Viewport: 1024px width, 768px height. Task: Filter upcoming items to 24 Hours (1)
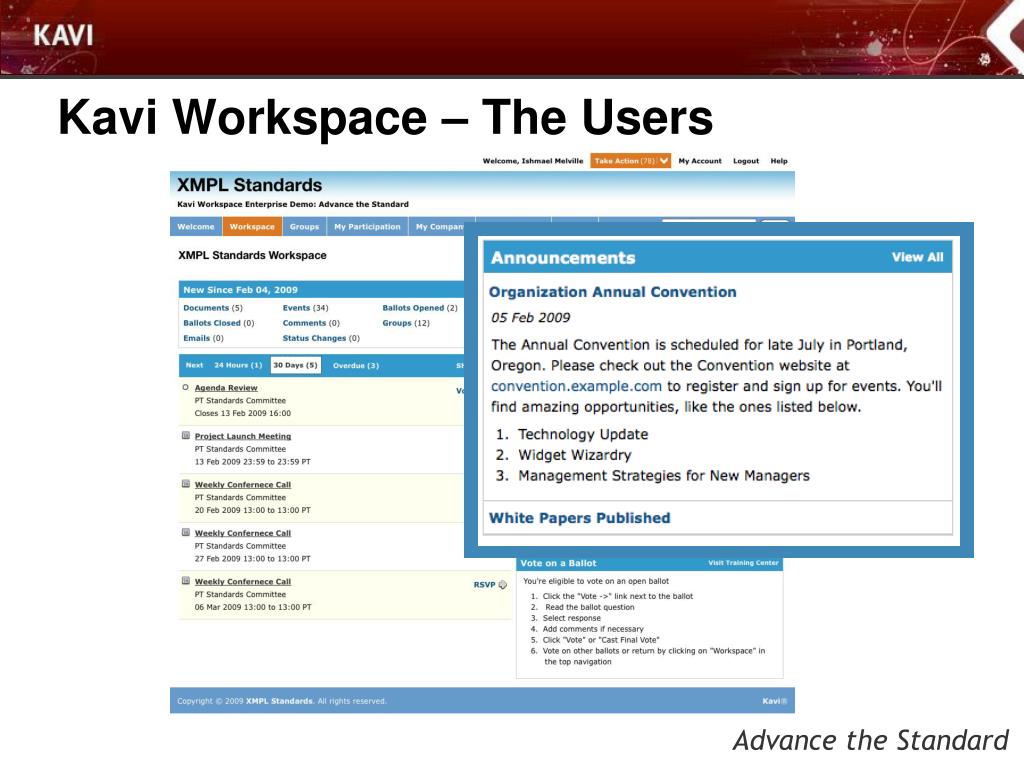click(x=238, y=365)
